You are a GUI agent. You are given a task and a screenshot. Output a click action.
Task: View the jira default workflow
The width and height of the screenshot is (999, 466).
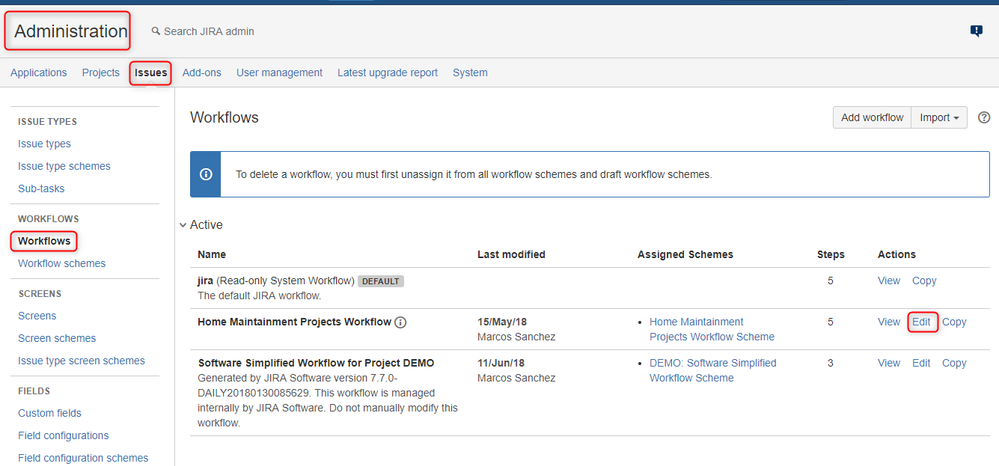(x=889, y=280)
